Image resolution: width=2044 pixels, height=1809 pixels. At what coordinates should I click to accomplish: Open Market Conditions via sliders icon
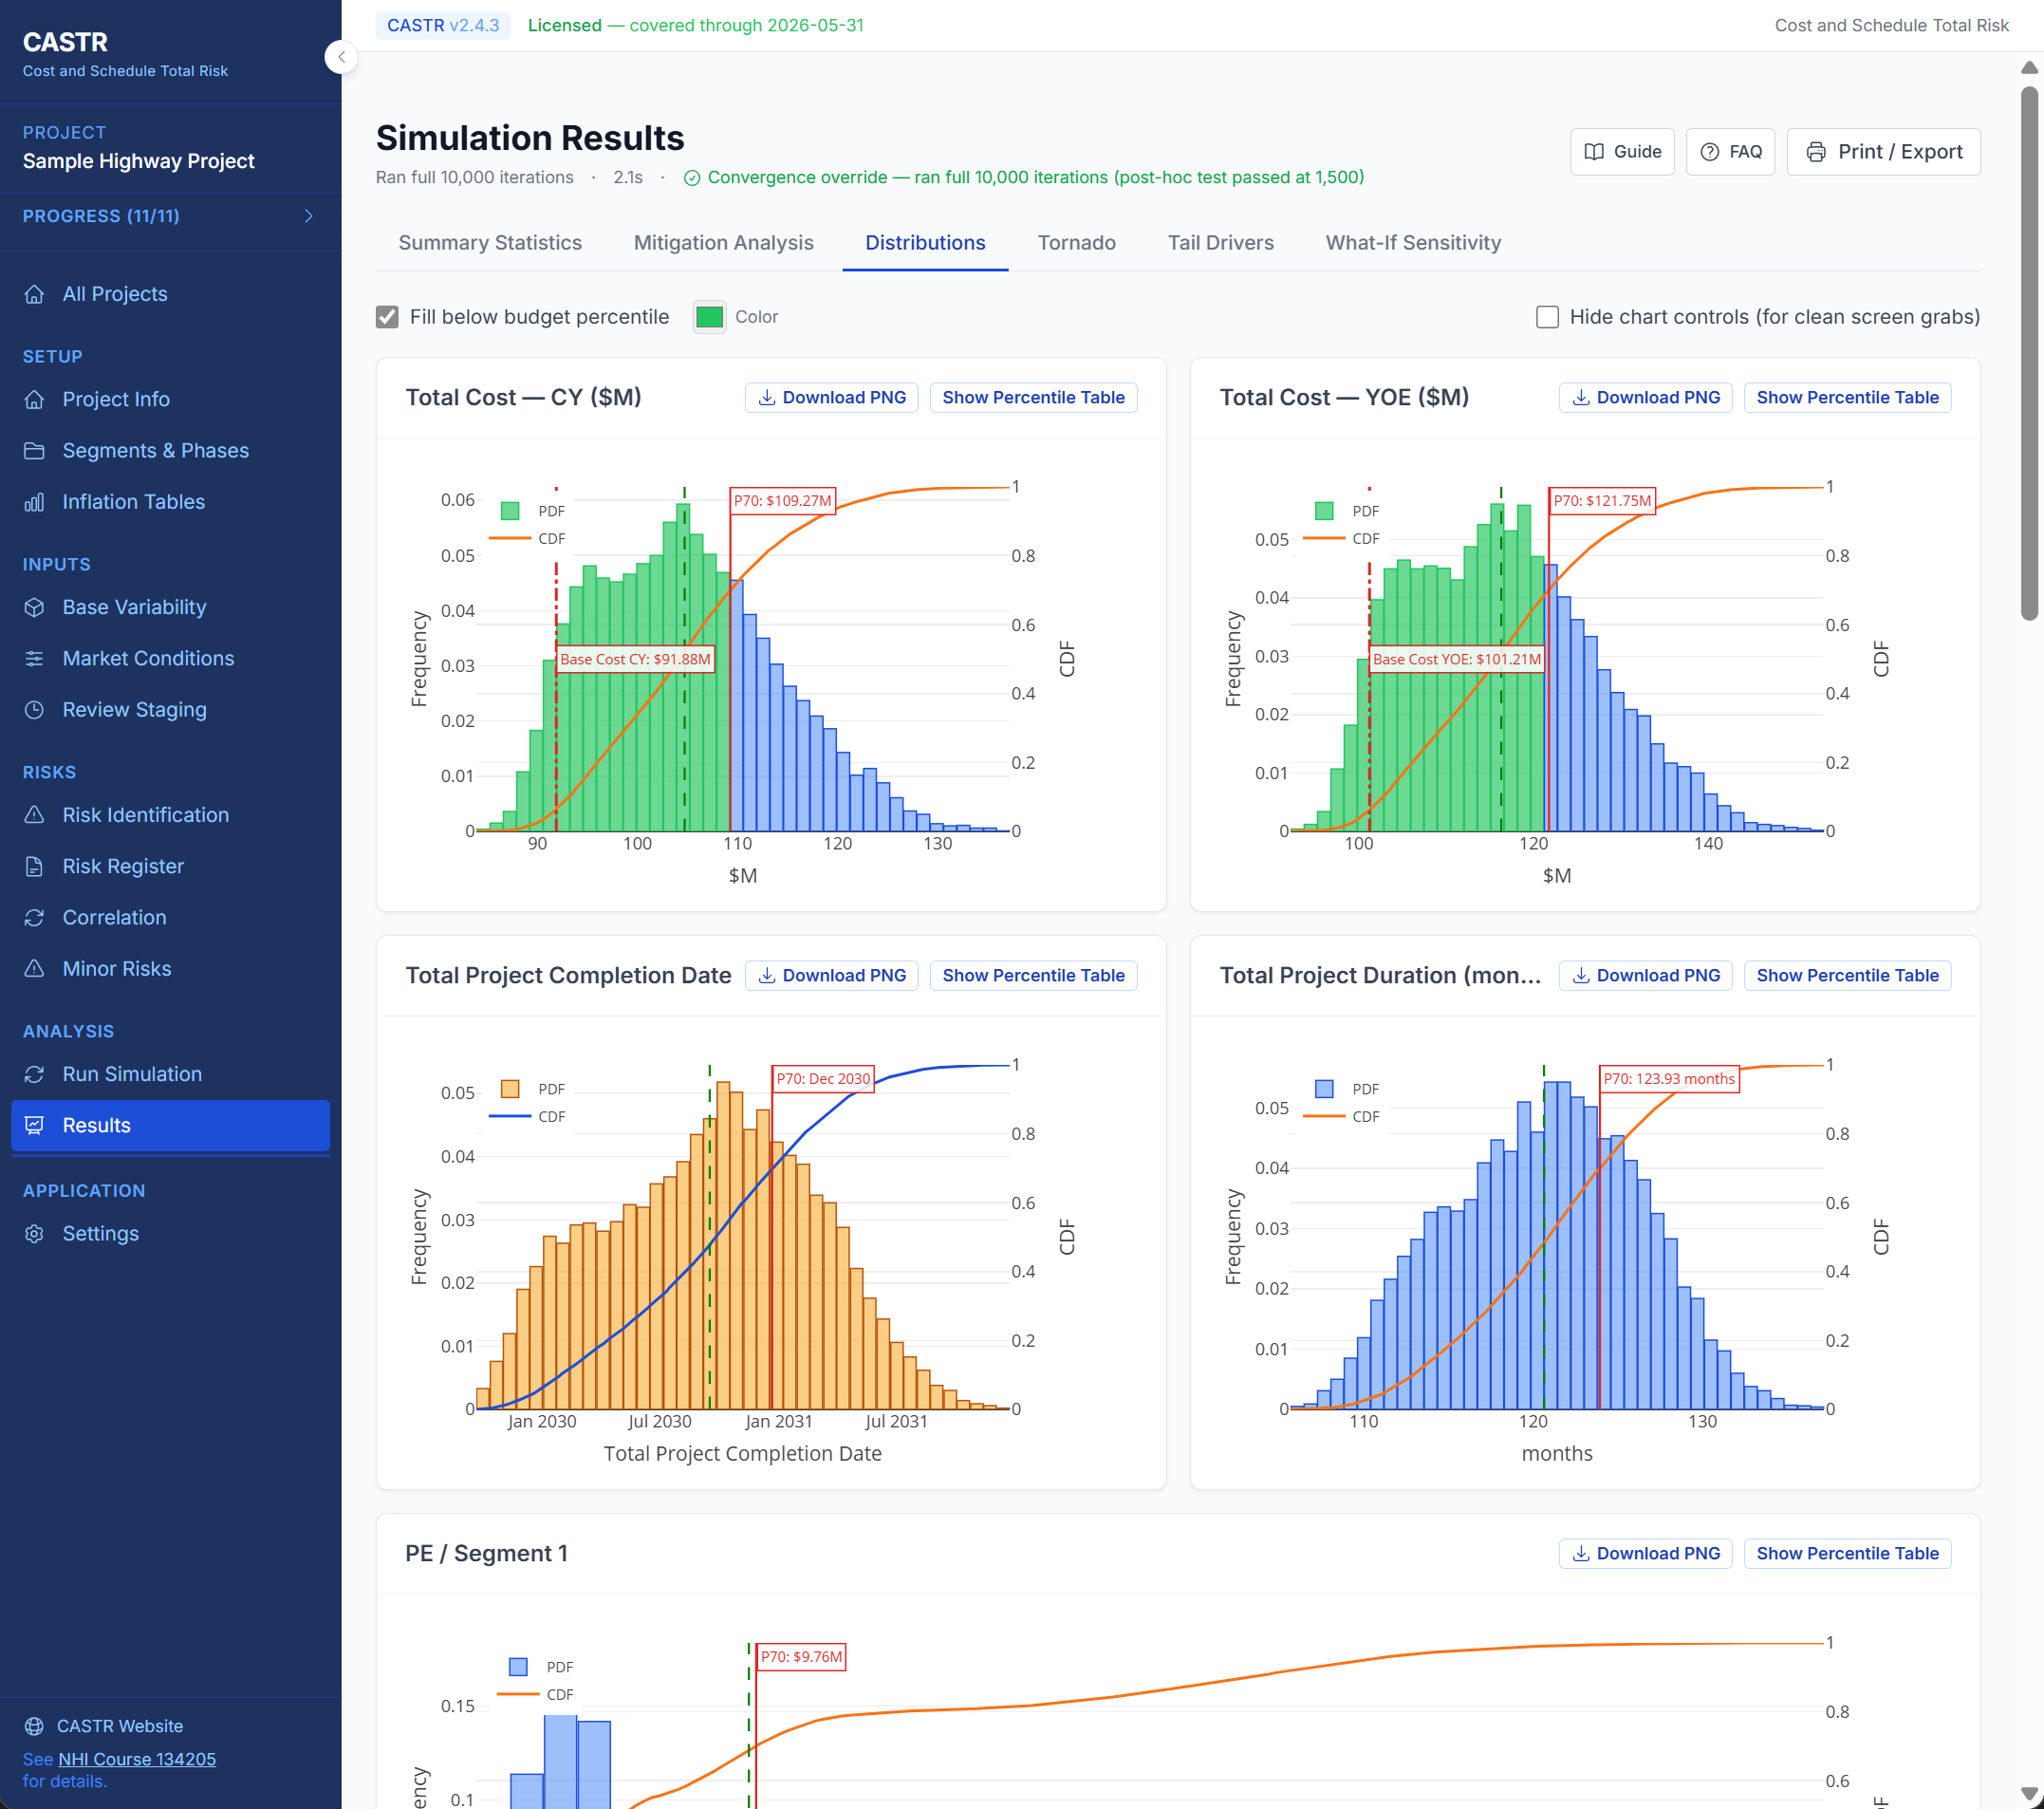(36, 658)
